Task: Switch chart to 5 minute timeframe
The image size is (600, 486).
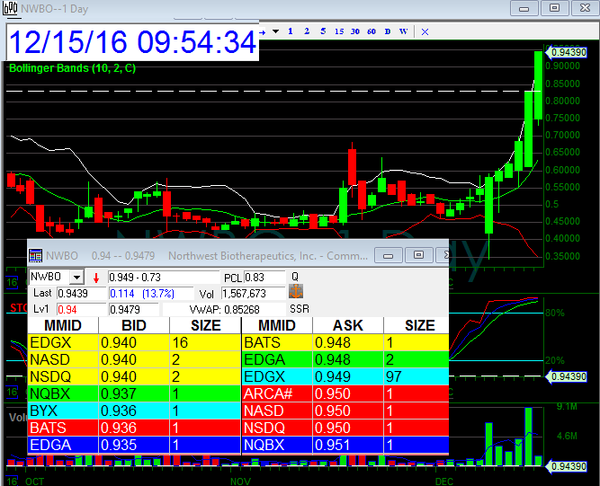Action: [323, 31]
